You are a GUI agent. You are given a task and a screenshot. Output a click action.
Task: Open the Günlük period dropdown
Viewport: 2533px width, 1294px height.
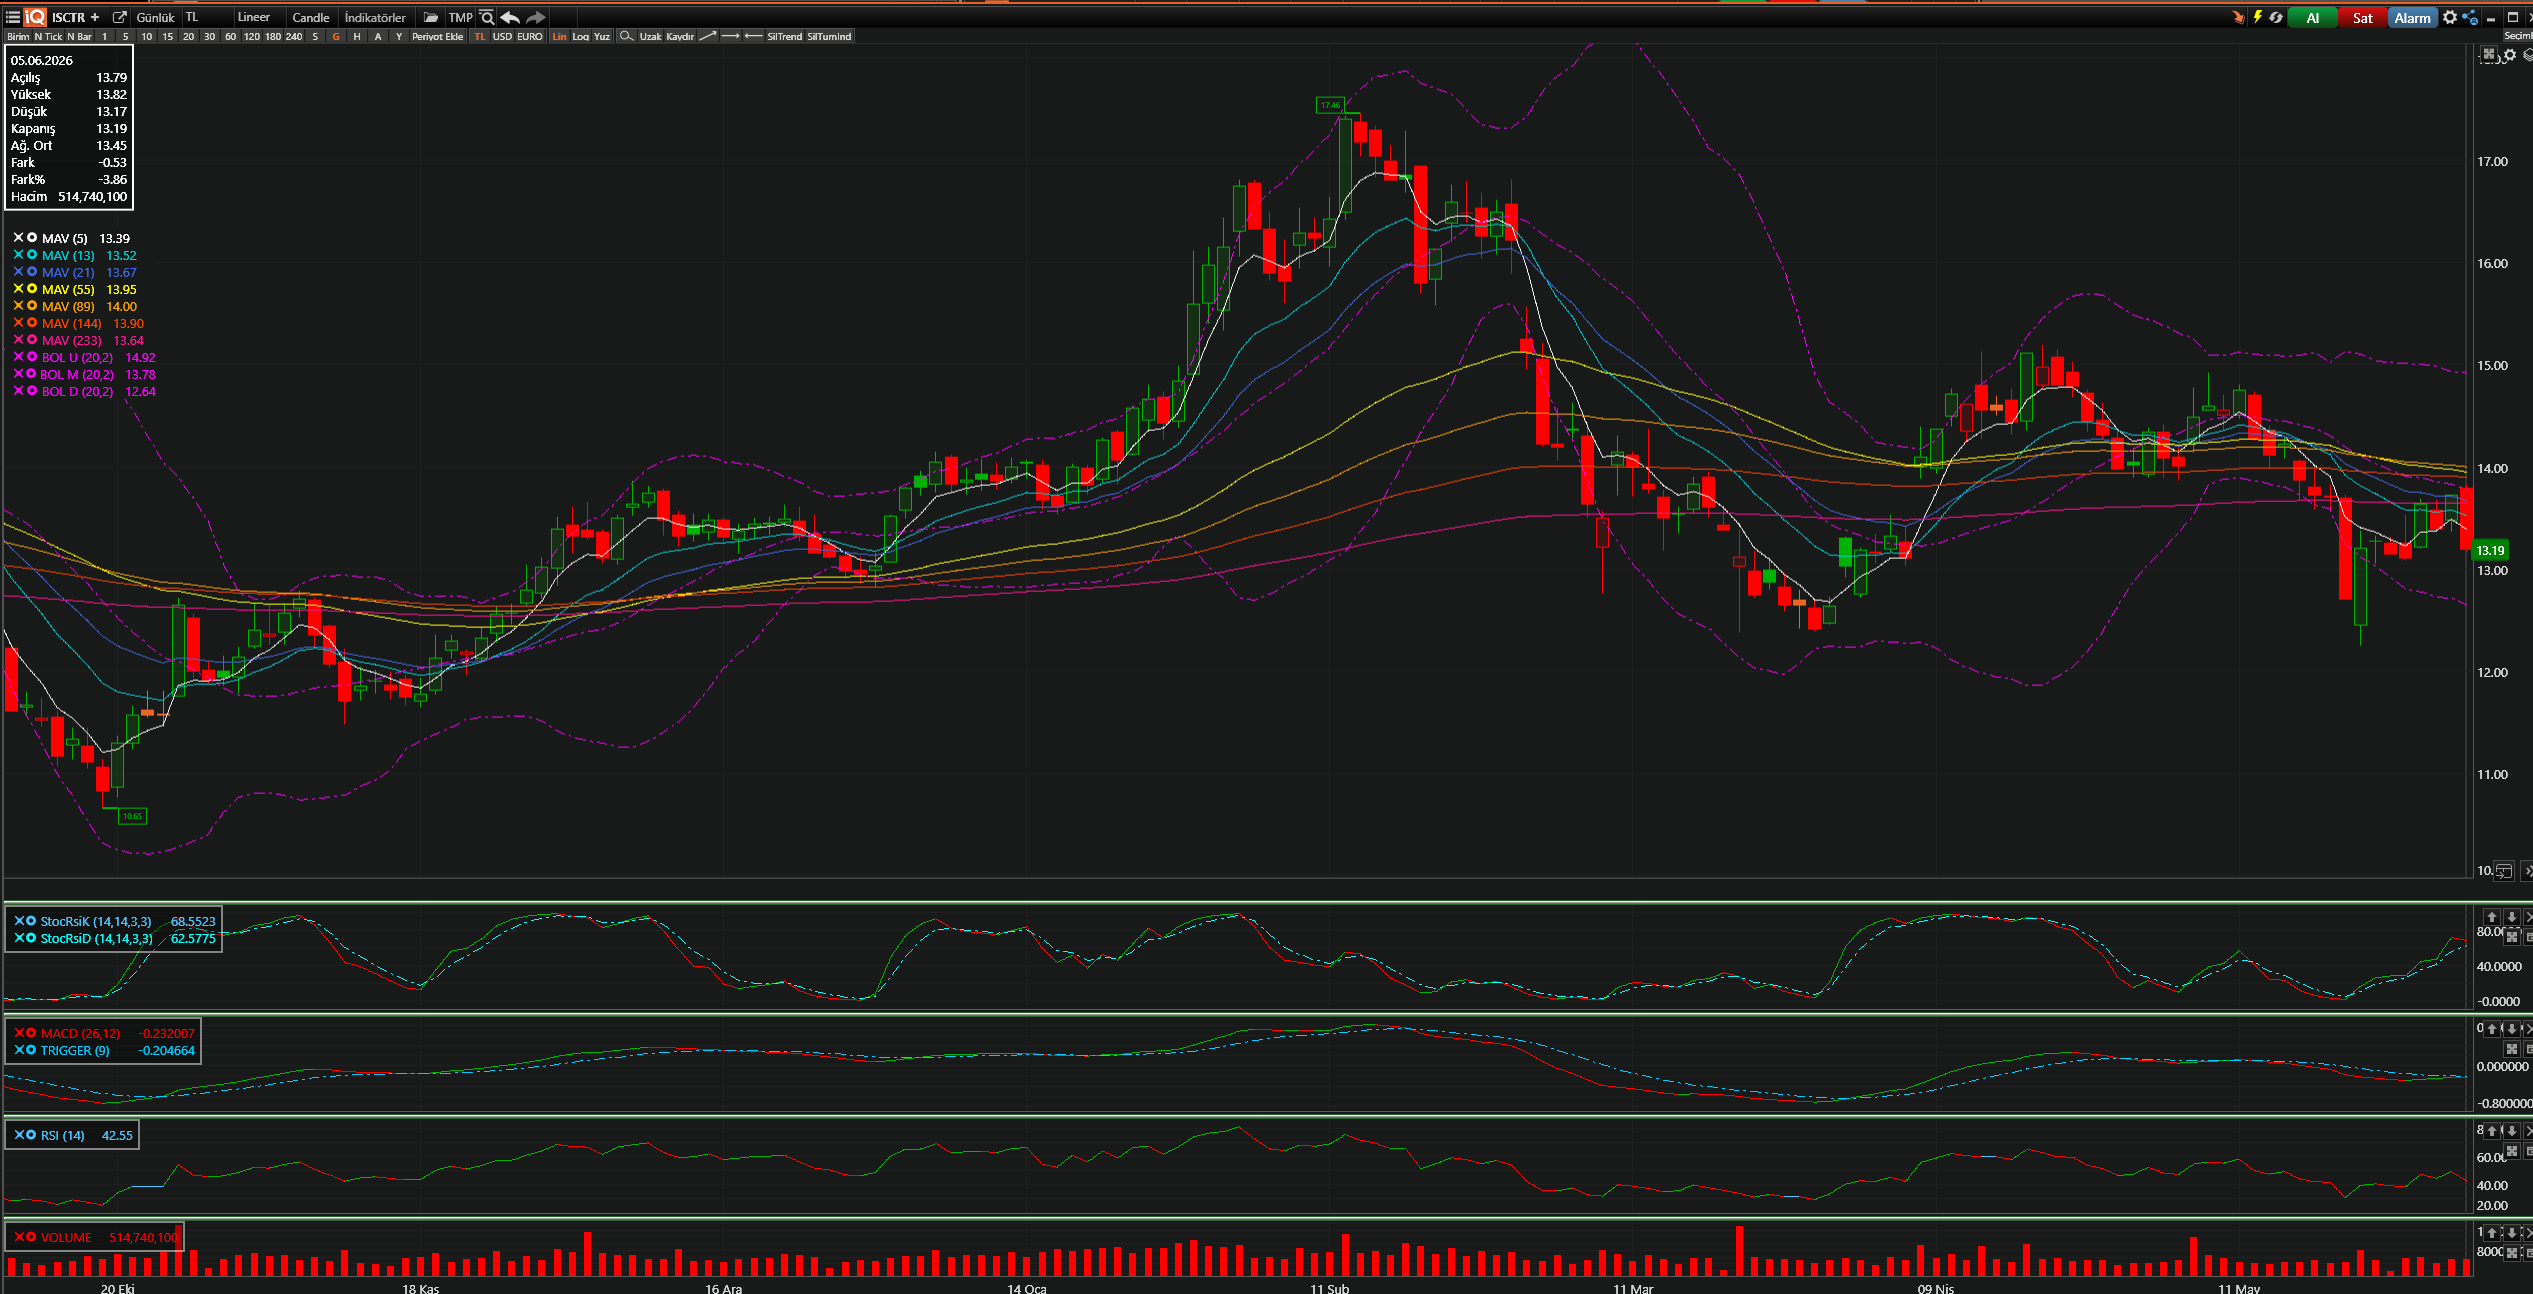[x=155, y=17]
